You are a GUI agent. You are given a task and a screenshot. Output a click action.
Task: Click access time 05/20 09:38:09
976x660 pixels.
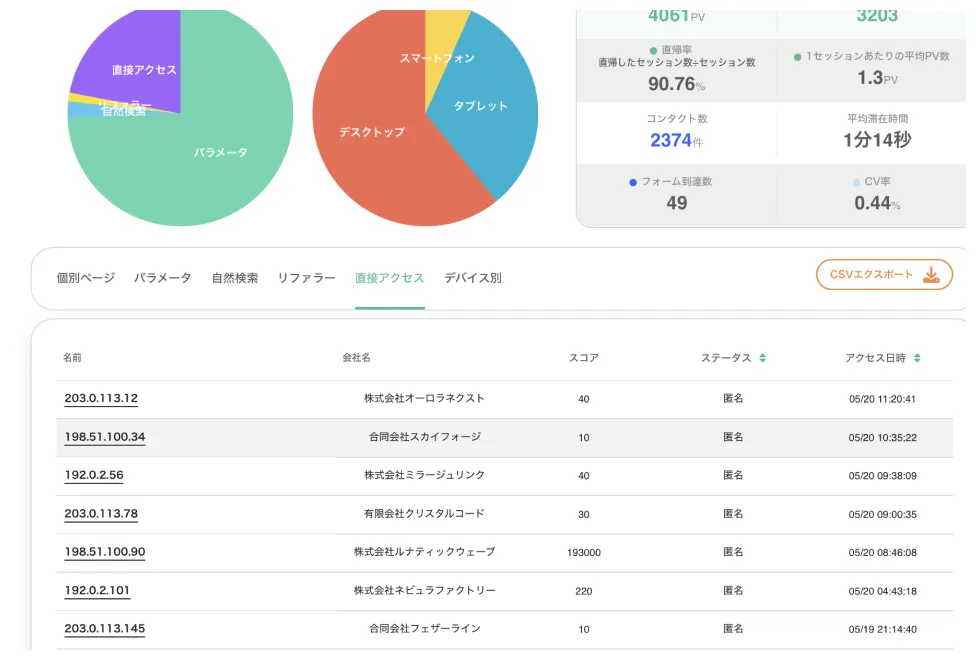click(x=883, y=476)
